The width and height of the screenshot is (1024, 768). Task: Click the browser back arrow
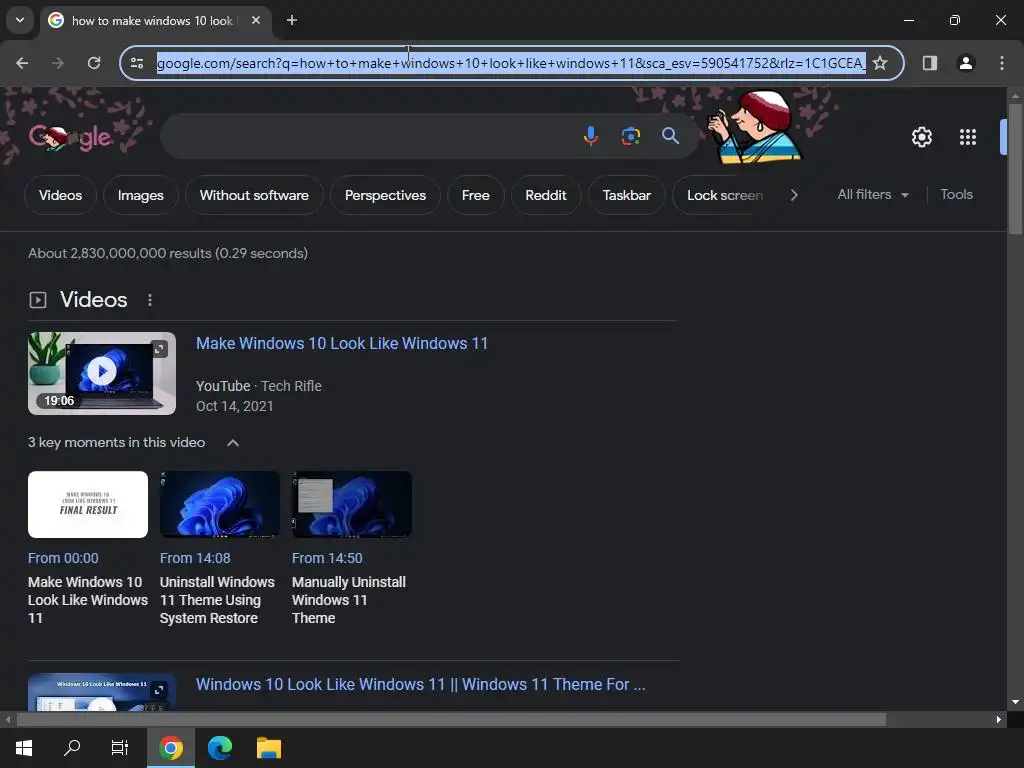point(22,63)
